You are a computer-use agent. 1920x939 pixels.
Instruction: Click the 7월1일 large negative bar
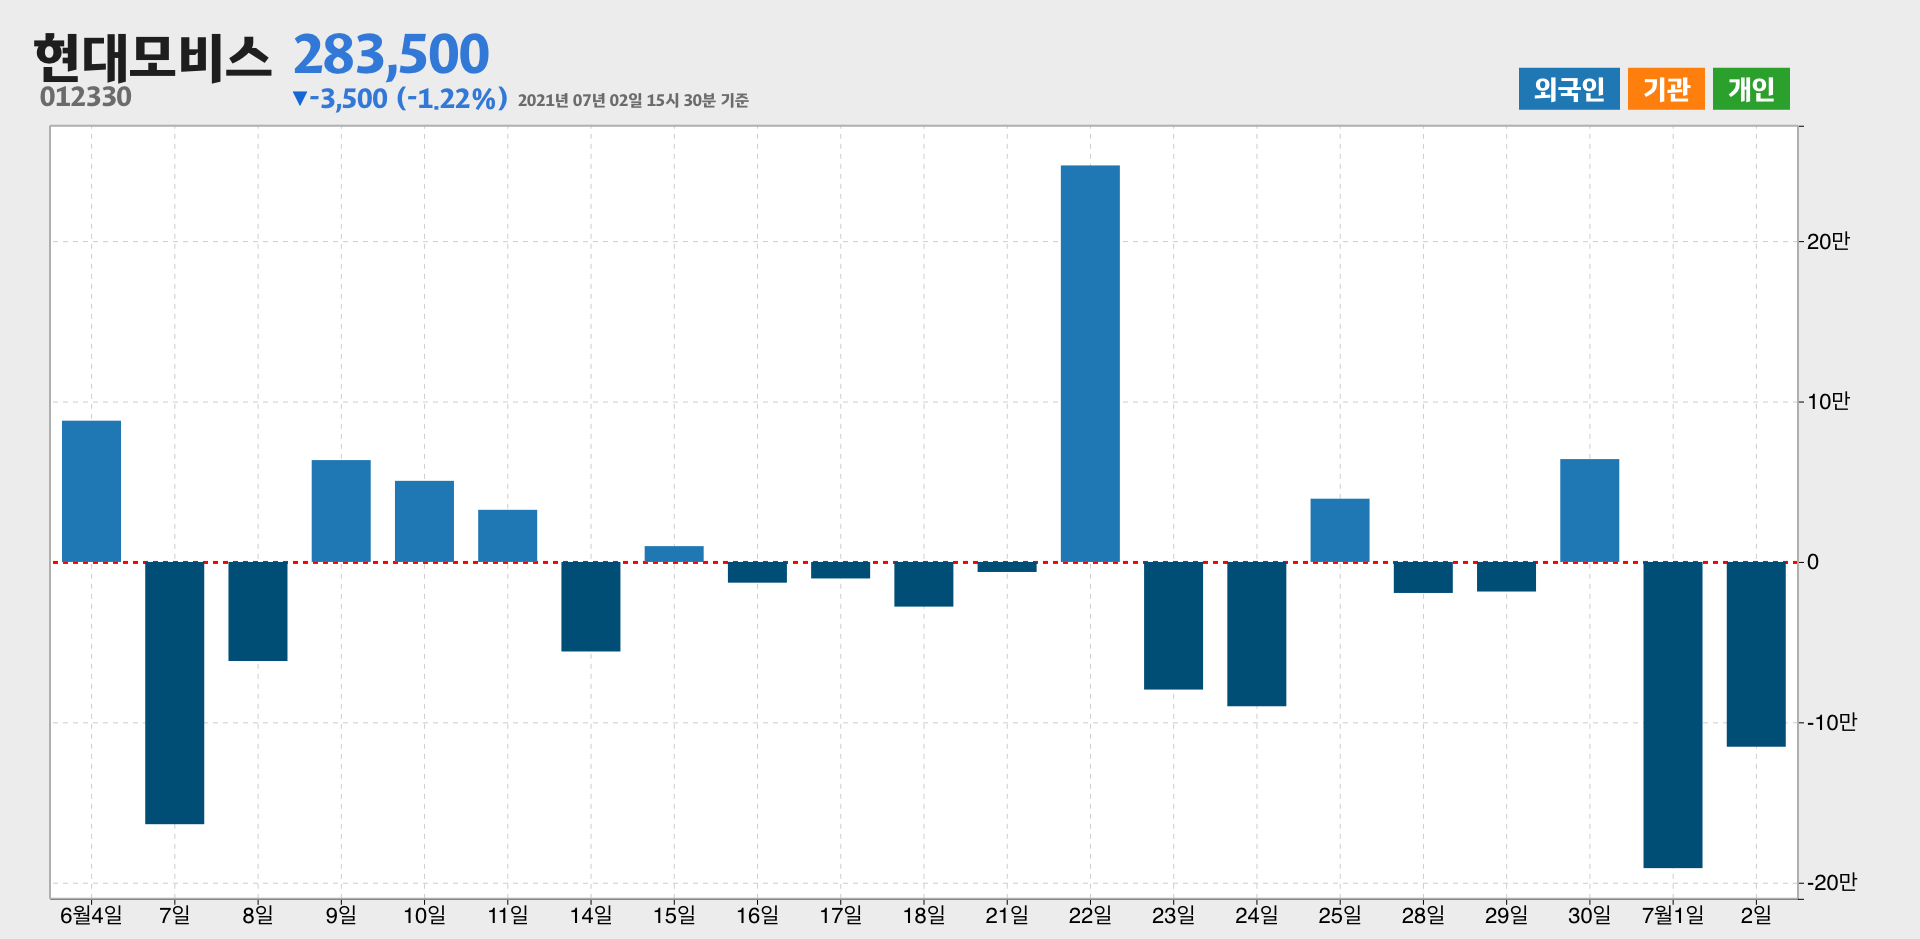click(1673, 715)
